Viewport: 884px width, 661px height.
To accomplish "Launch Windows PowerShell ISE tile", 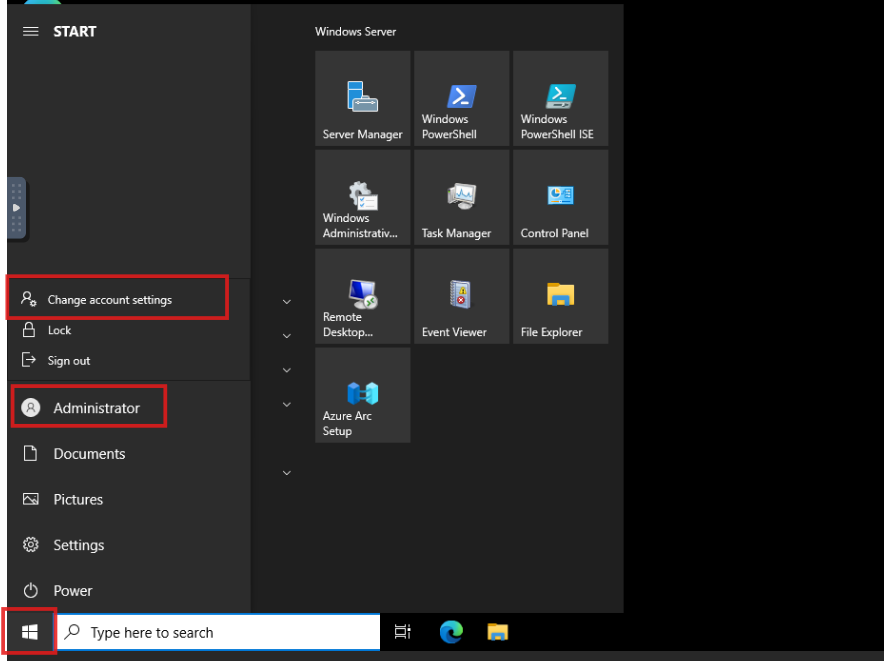I will tap(560, 99).
